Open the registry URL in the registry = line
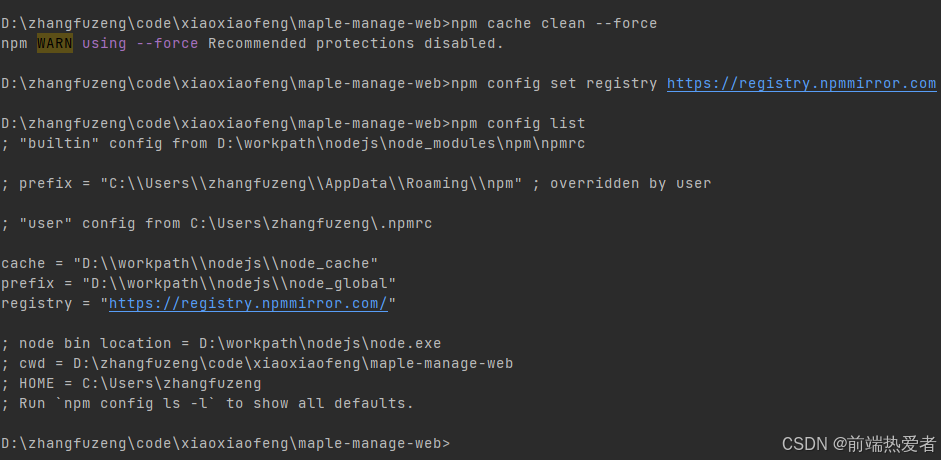 click(x=248, y=303)
